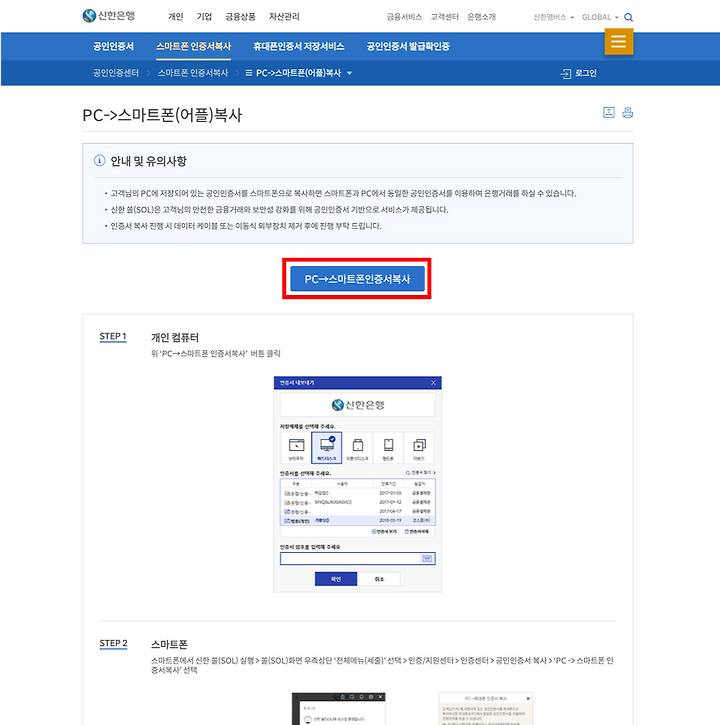Open the 자산관리 top menu
Viewport: 720px width, 725px height.
click(284, 17)
